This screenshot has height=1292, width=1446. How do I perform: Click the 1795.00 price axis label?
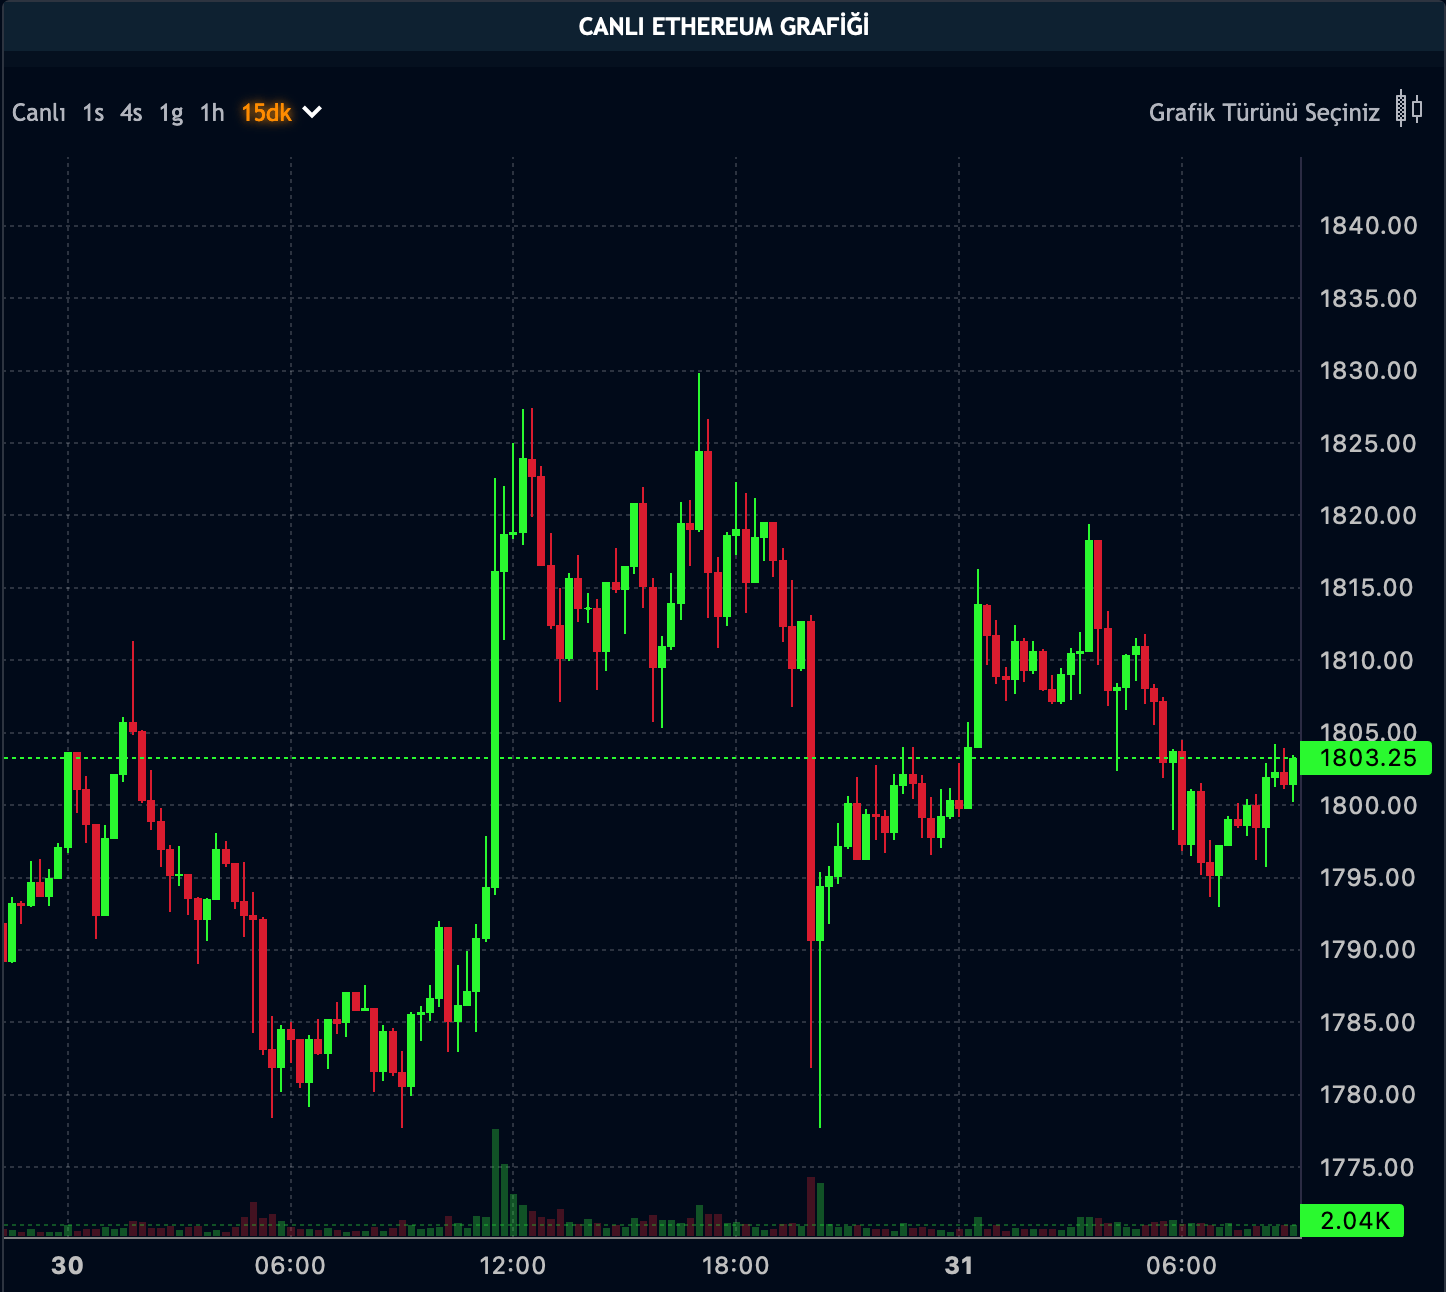coord(1368,878)
